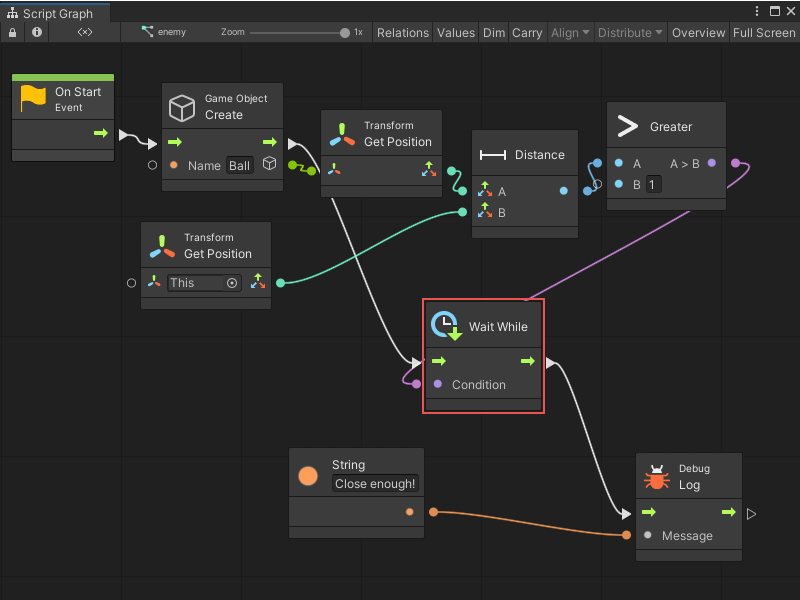Click the Overview button
Screen dimensions: 800x600
pos(698,32)
